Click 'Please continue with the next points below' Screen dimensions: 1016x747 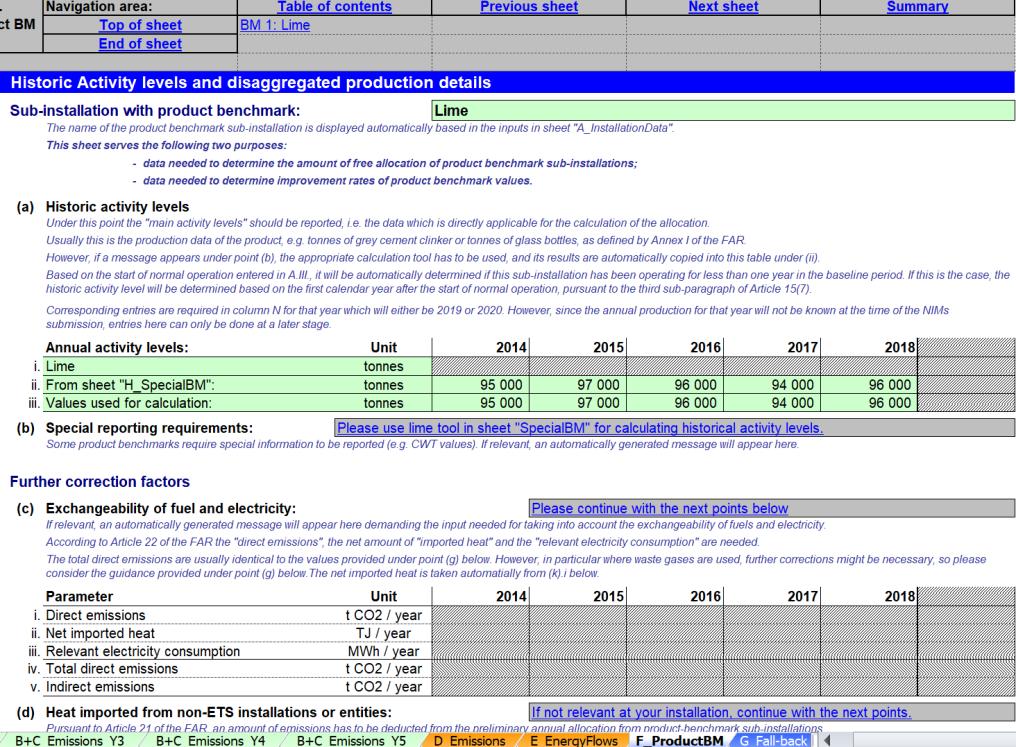click(x=660, y=509)
